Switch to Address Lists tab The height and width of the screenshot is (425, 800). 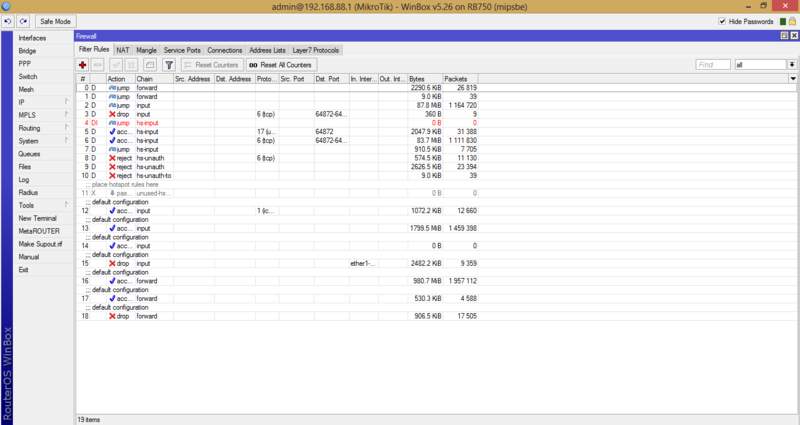click(x=267, y=50)
